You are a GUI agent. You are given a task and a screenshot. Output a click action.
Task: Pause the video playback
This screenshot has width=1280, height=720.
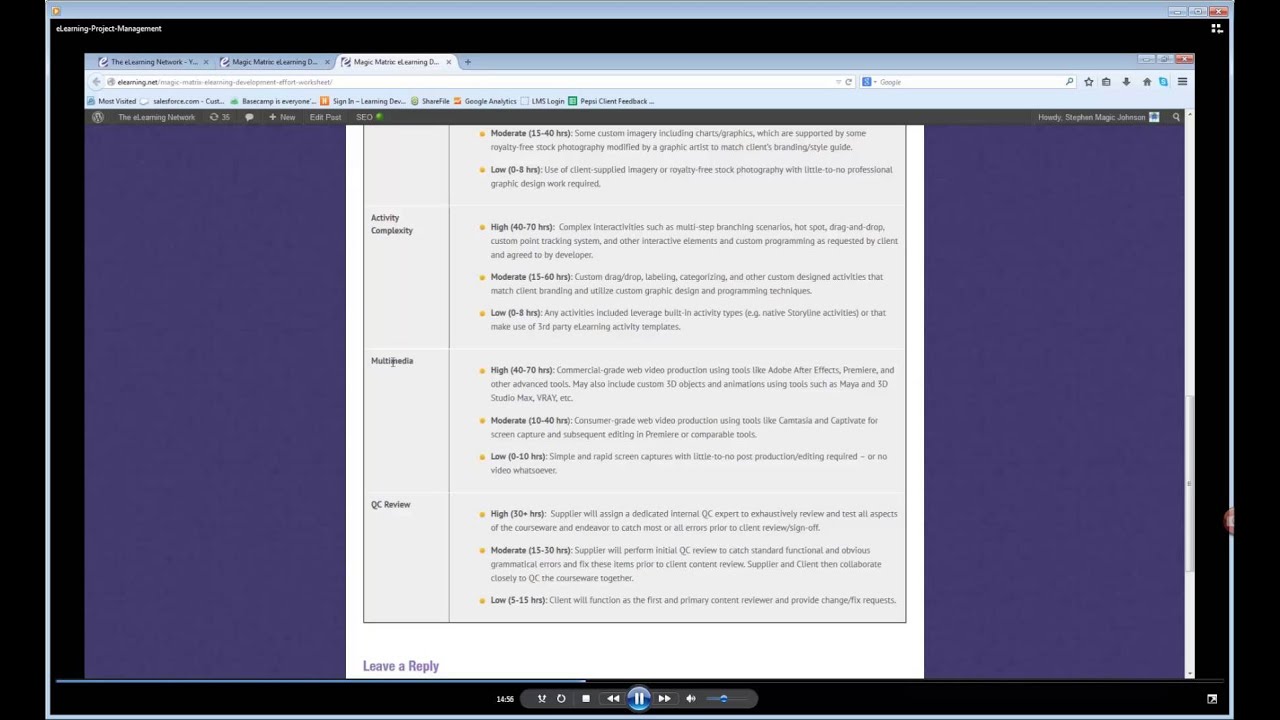click(x=638, y=699)
